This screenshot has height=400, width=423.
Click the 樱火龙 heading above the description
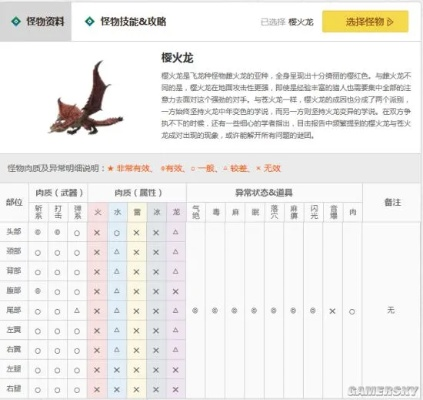click(x=177, y=58)
